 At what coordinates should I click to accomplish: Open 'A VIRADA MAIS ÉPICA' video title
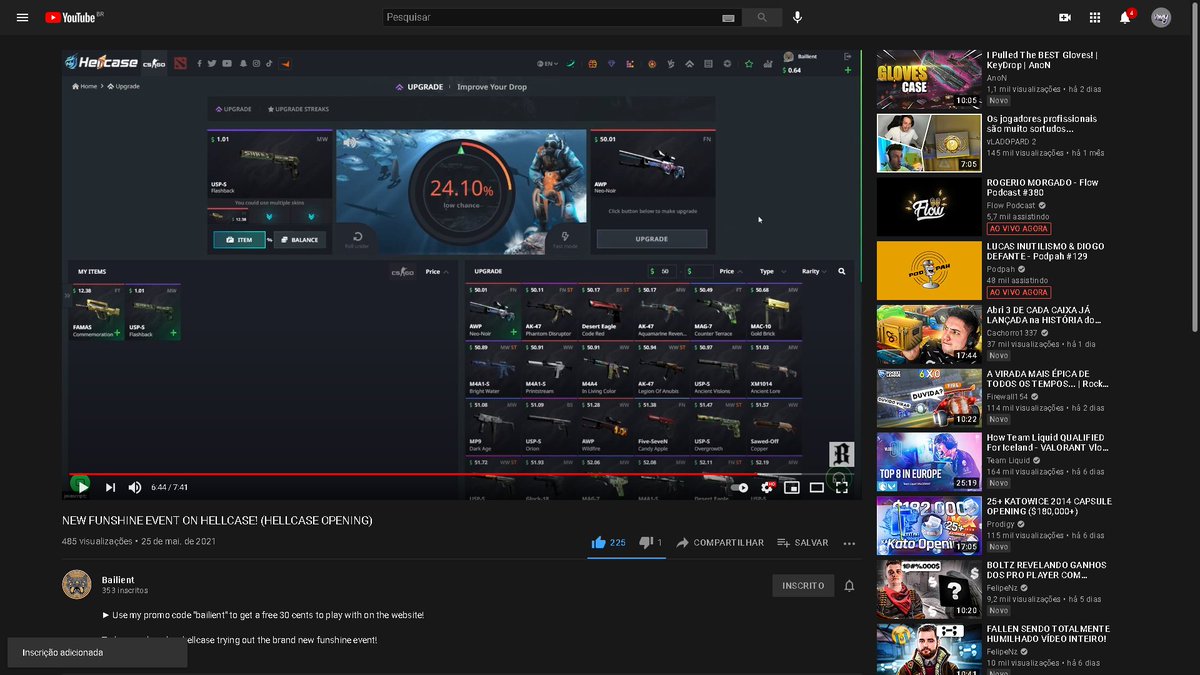(1048, 379)
